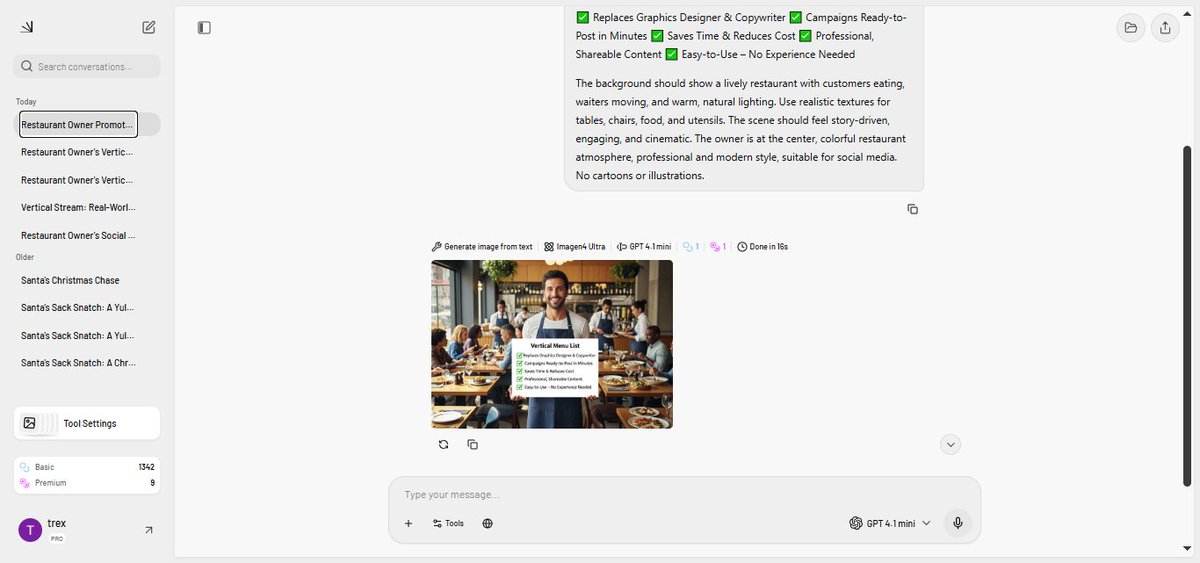The width and height of the screenshot is (1200, 563).
Task: Click the scroll-to-bottom chevron button
Action: [951, 444]
